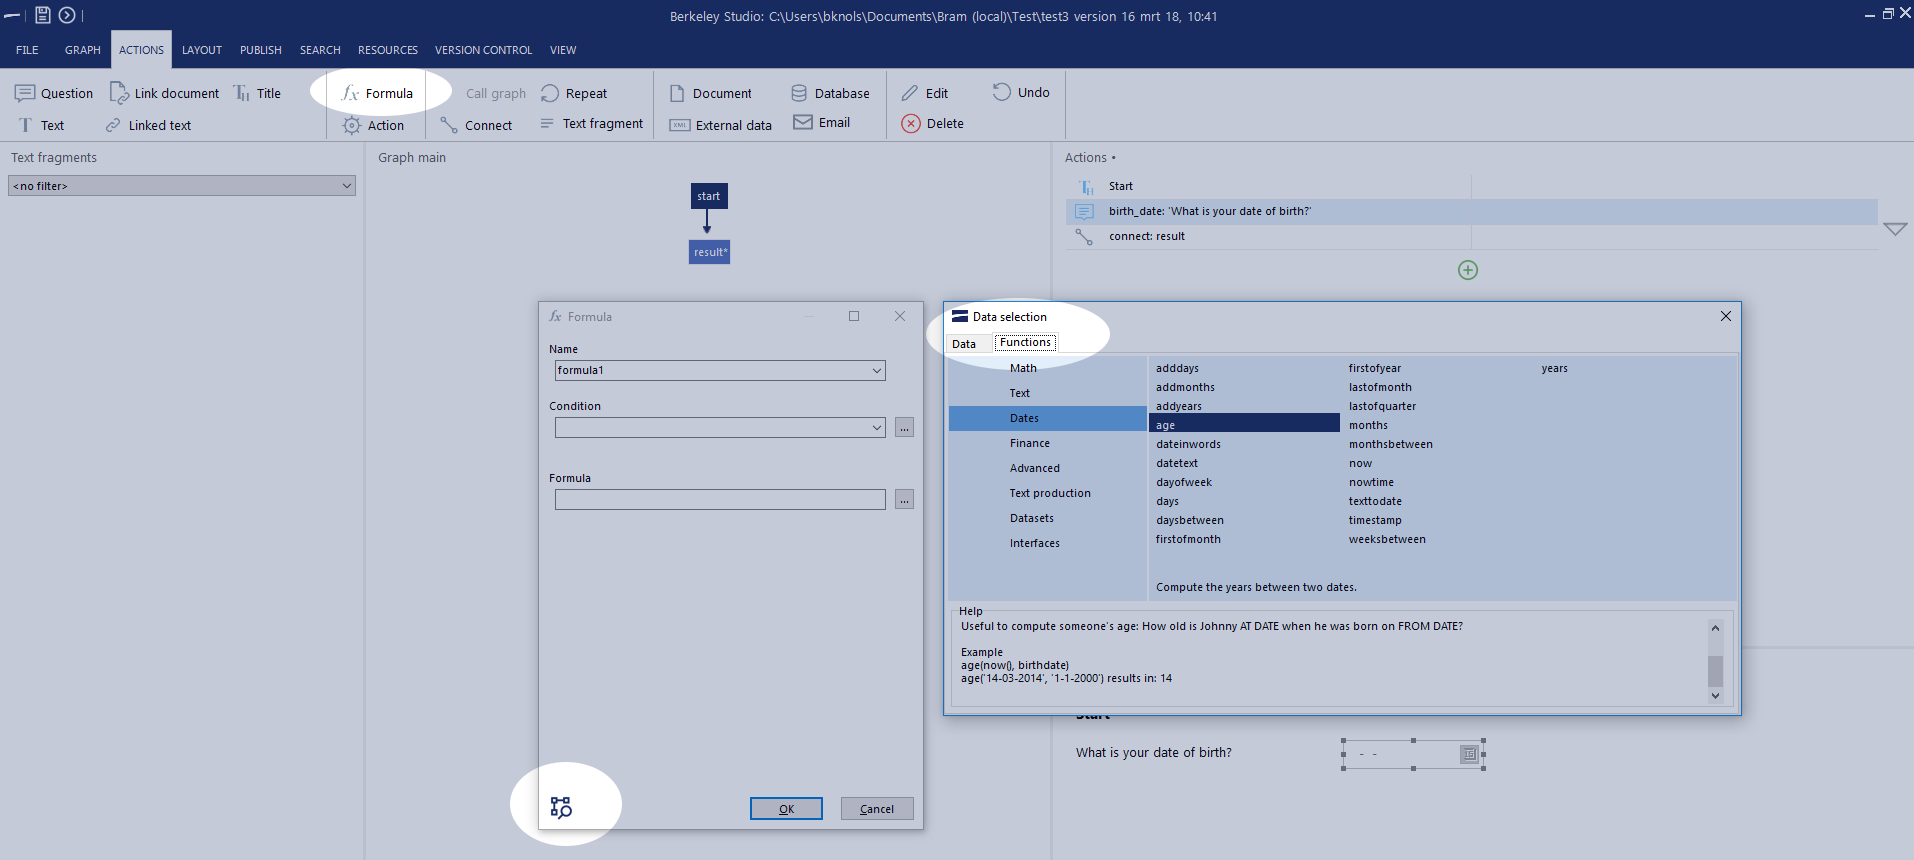Confirm the Formula dialog with OK

(786, 809)
